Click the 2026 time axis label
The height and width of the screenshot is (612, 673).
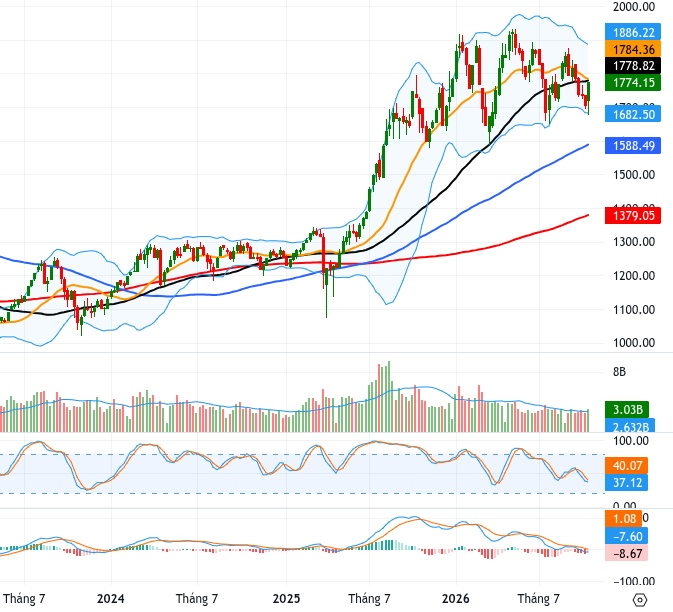(x=456, y=598)
